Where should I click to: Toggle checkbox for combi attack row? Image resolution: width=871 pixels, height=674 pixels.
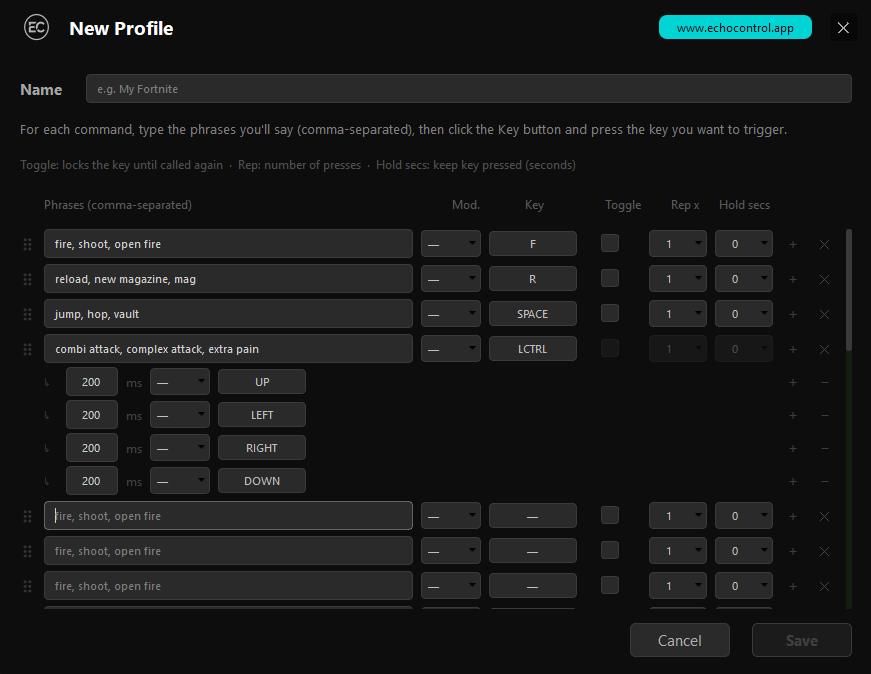coord(610,348)
